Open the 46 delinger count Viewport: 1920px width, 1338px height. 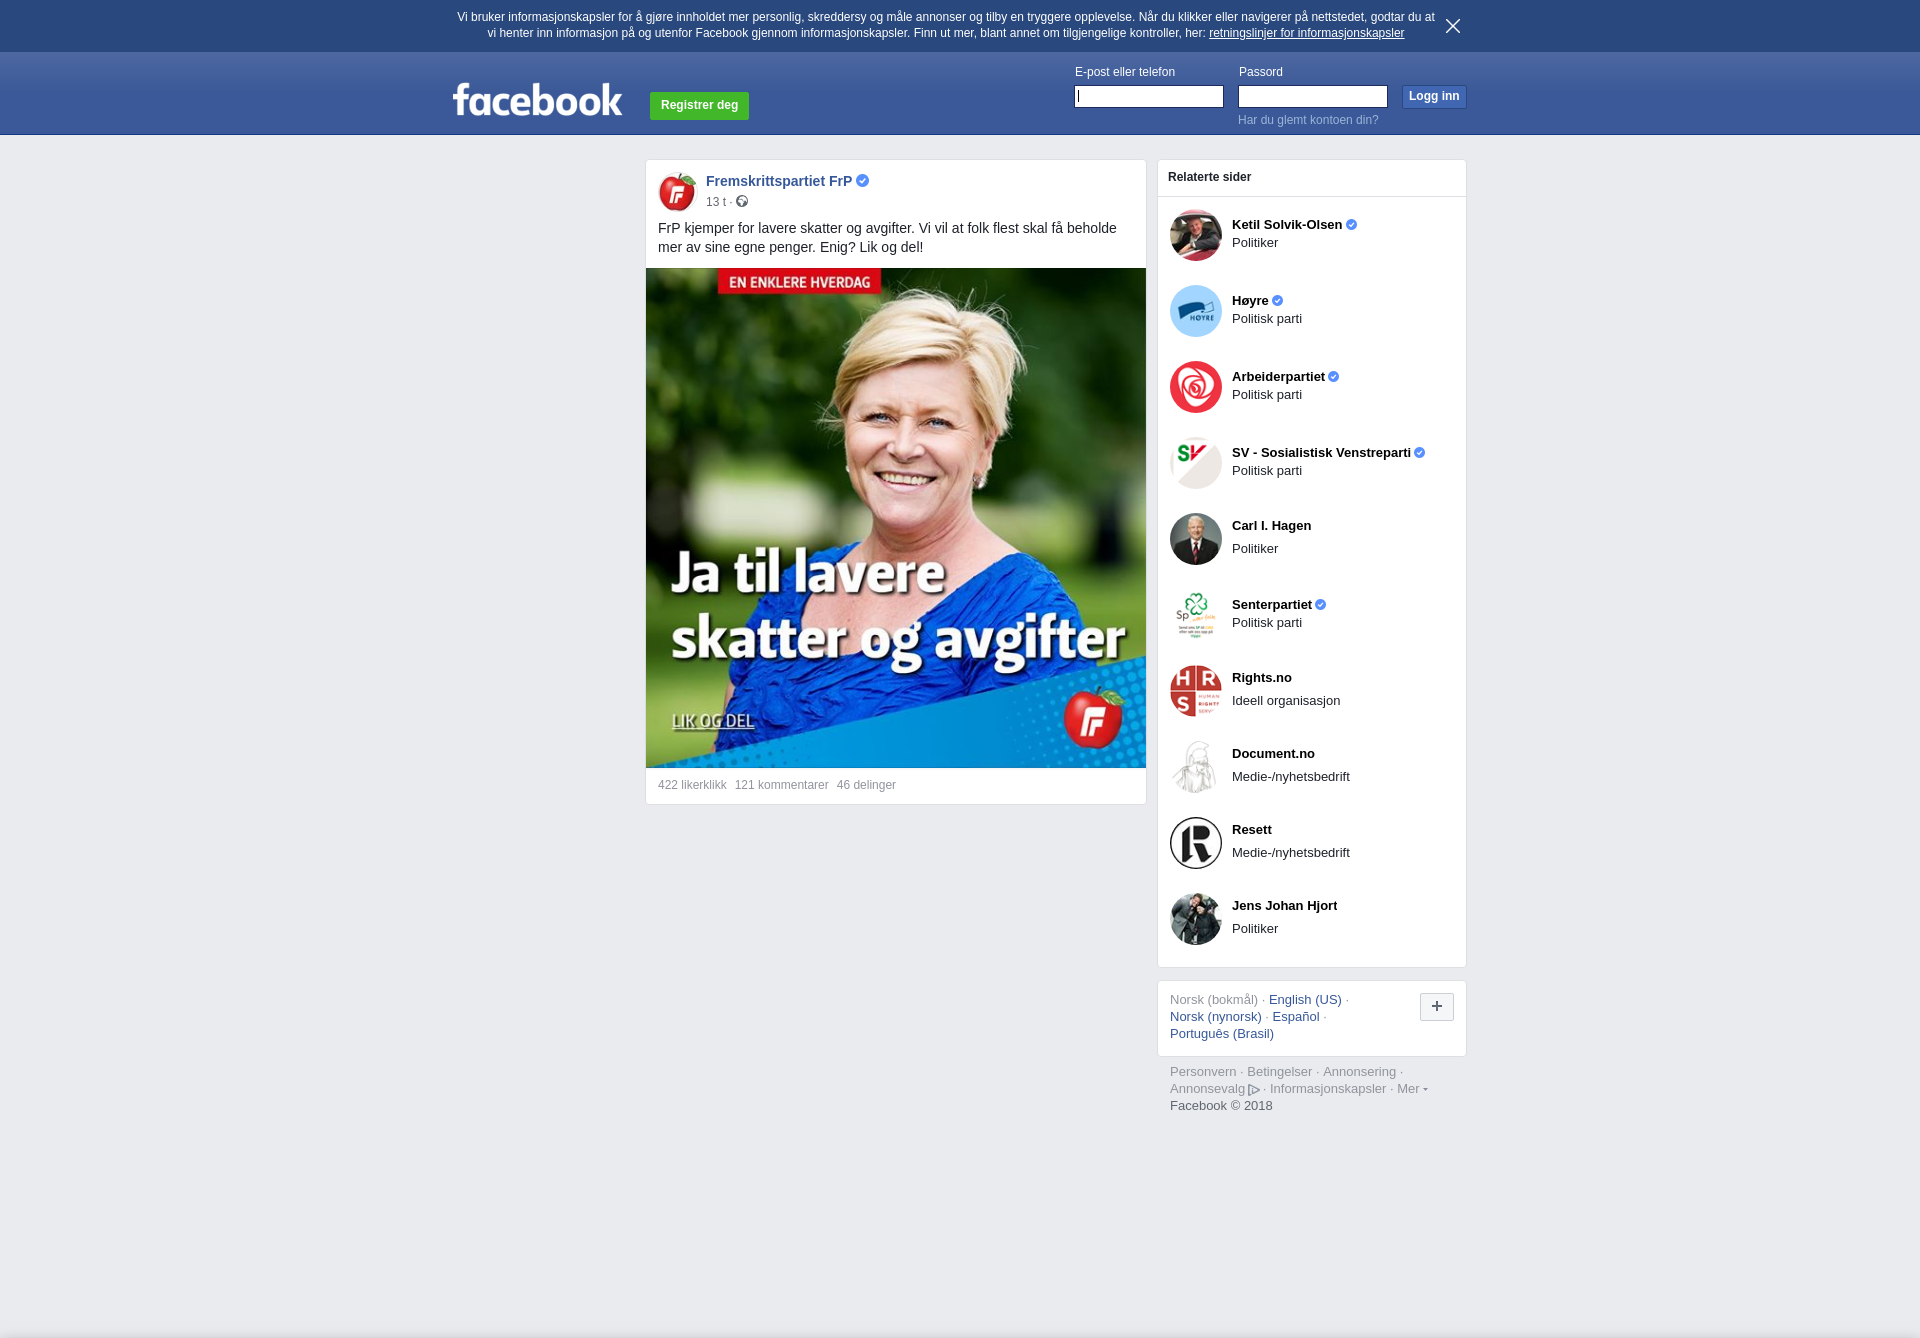866,785
